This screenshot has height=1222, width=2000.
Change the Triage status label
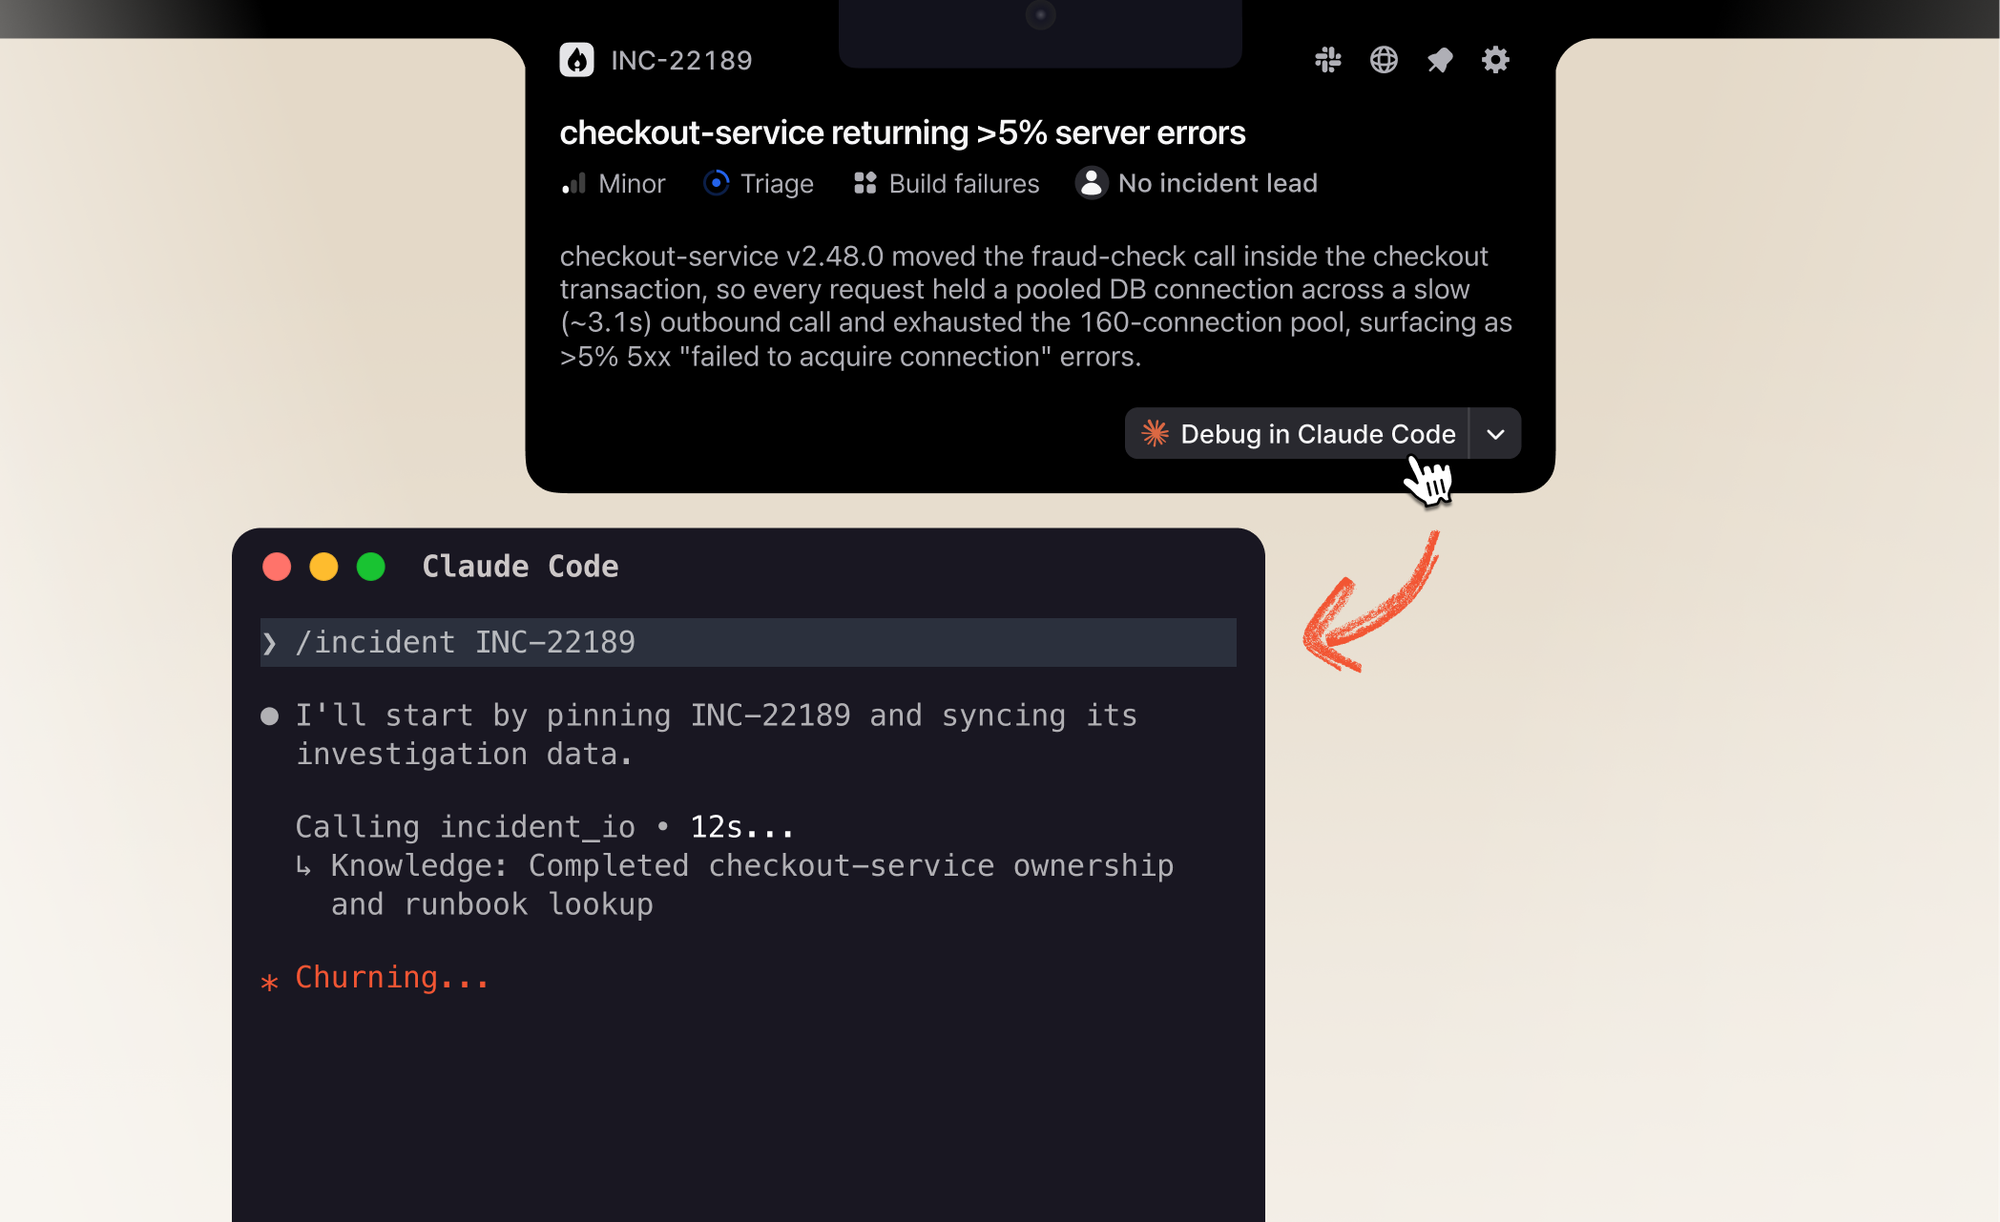pos(777,183)
